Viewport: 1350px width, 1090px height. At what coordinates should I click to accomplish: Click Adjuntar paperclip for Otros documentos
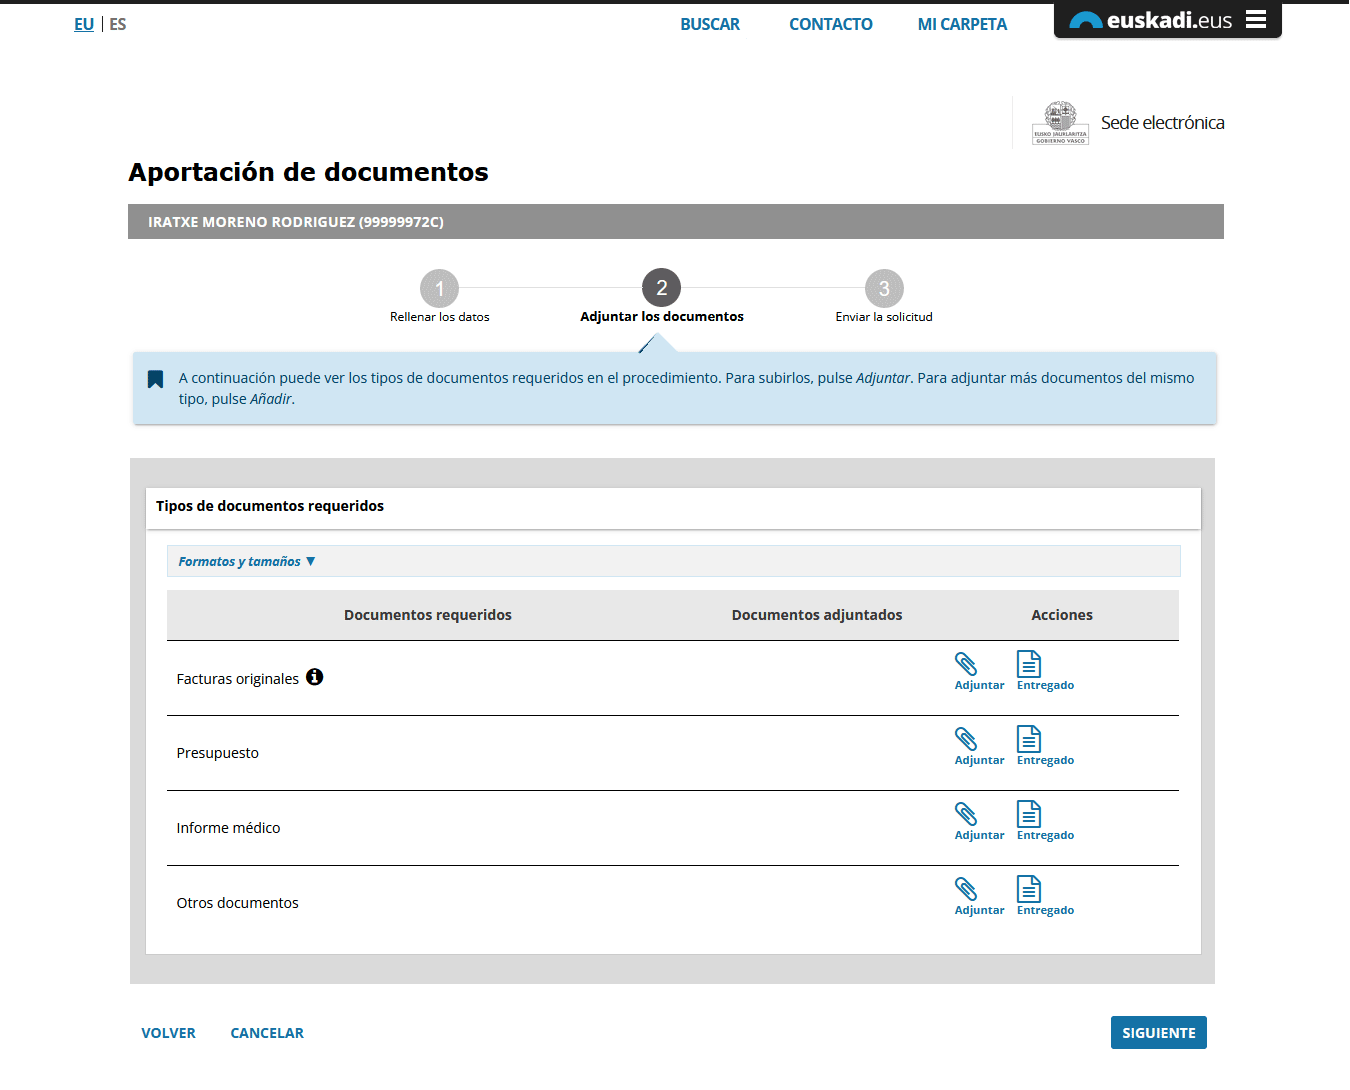click(967, 891)
